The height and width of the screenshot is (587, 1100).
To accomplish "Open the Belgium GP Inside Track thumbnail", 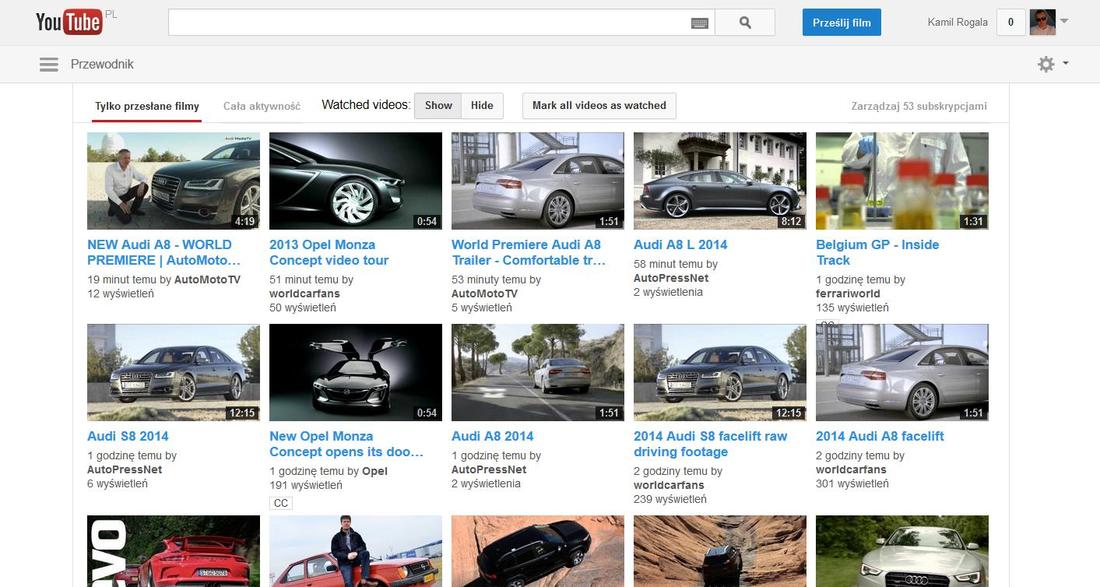I will (902, 181).
